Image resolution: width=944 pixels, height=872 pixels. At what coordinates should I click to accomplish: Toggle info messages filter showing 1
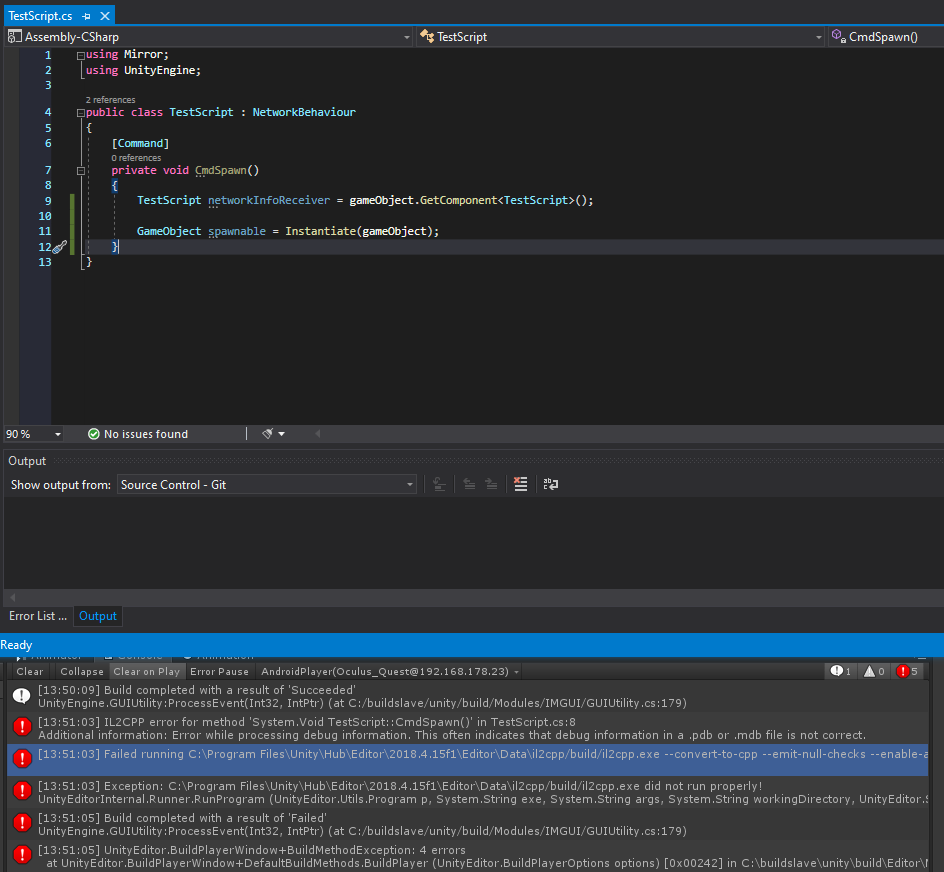pos(840,671)
